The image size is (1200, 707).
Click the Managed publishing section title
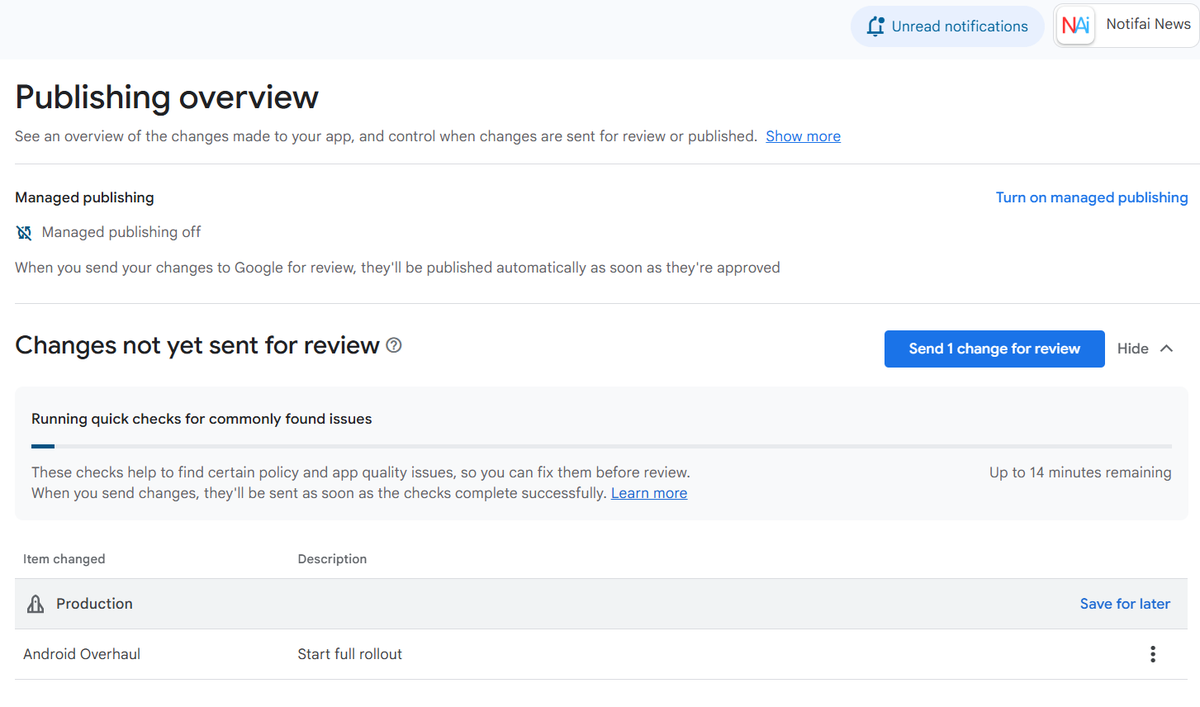(85, 197)
